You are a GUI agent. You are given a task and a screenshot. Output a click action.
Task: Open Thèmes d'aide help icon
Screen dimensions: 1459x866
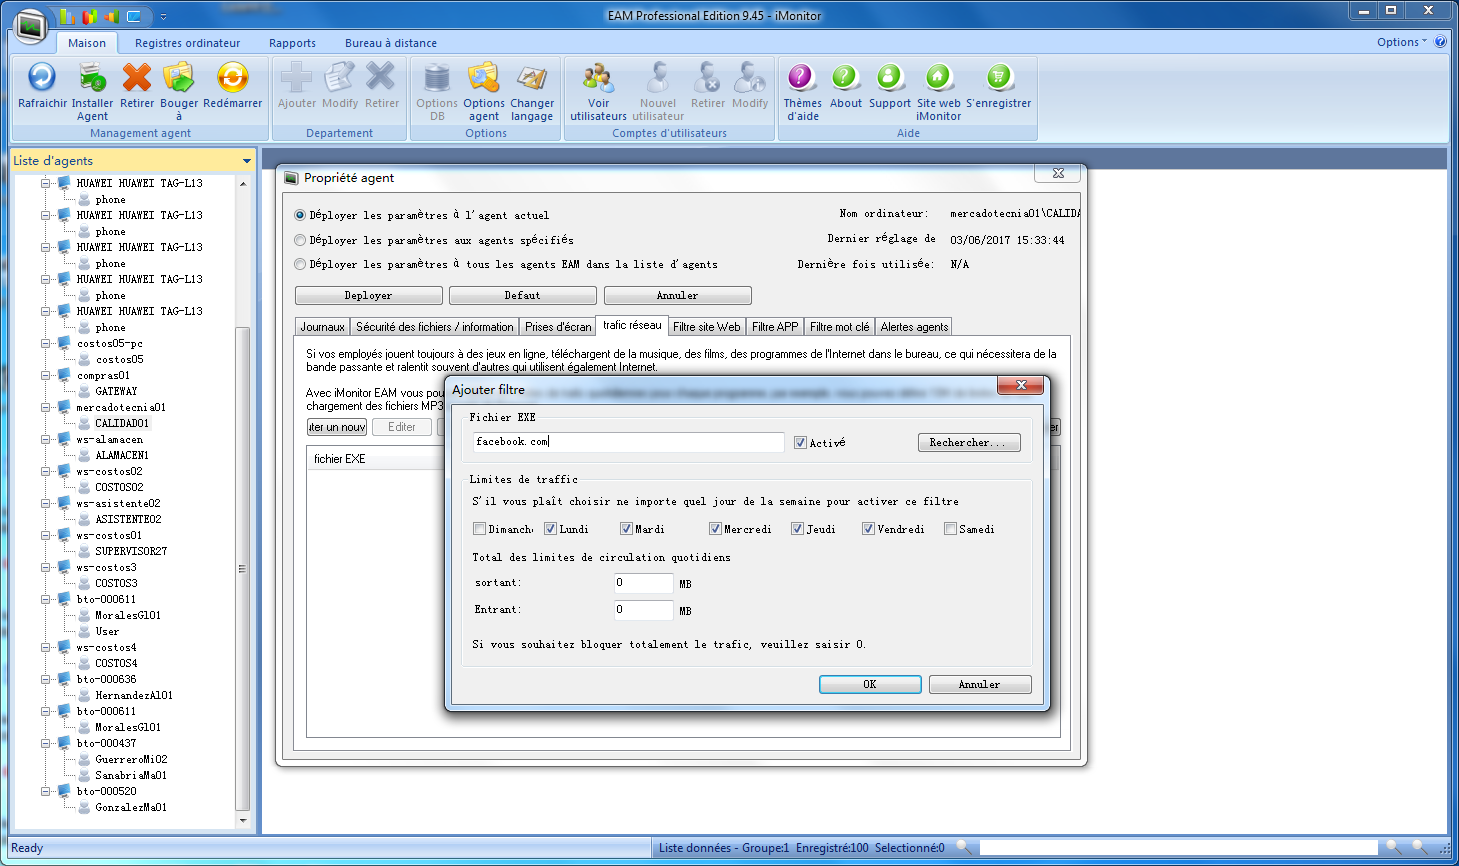coord(802,78)
